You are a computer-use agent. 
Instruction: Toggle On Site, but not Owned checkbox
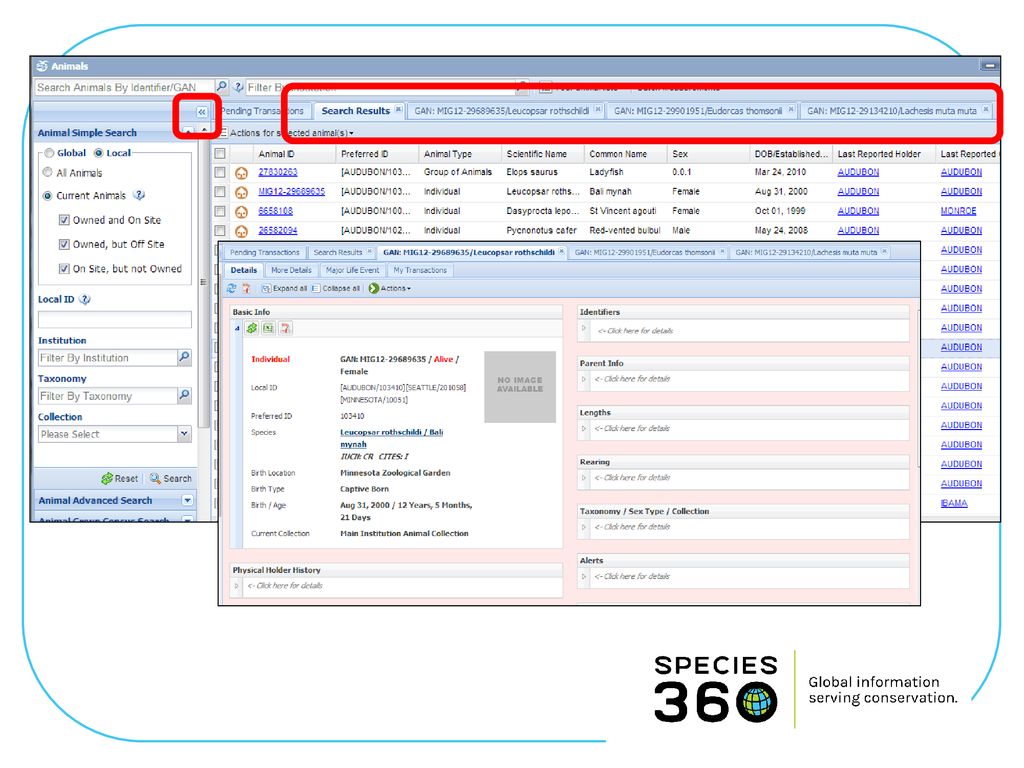click(x=64, y=268)
